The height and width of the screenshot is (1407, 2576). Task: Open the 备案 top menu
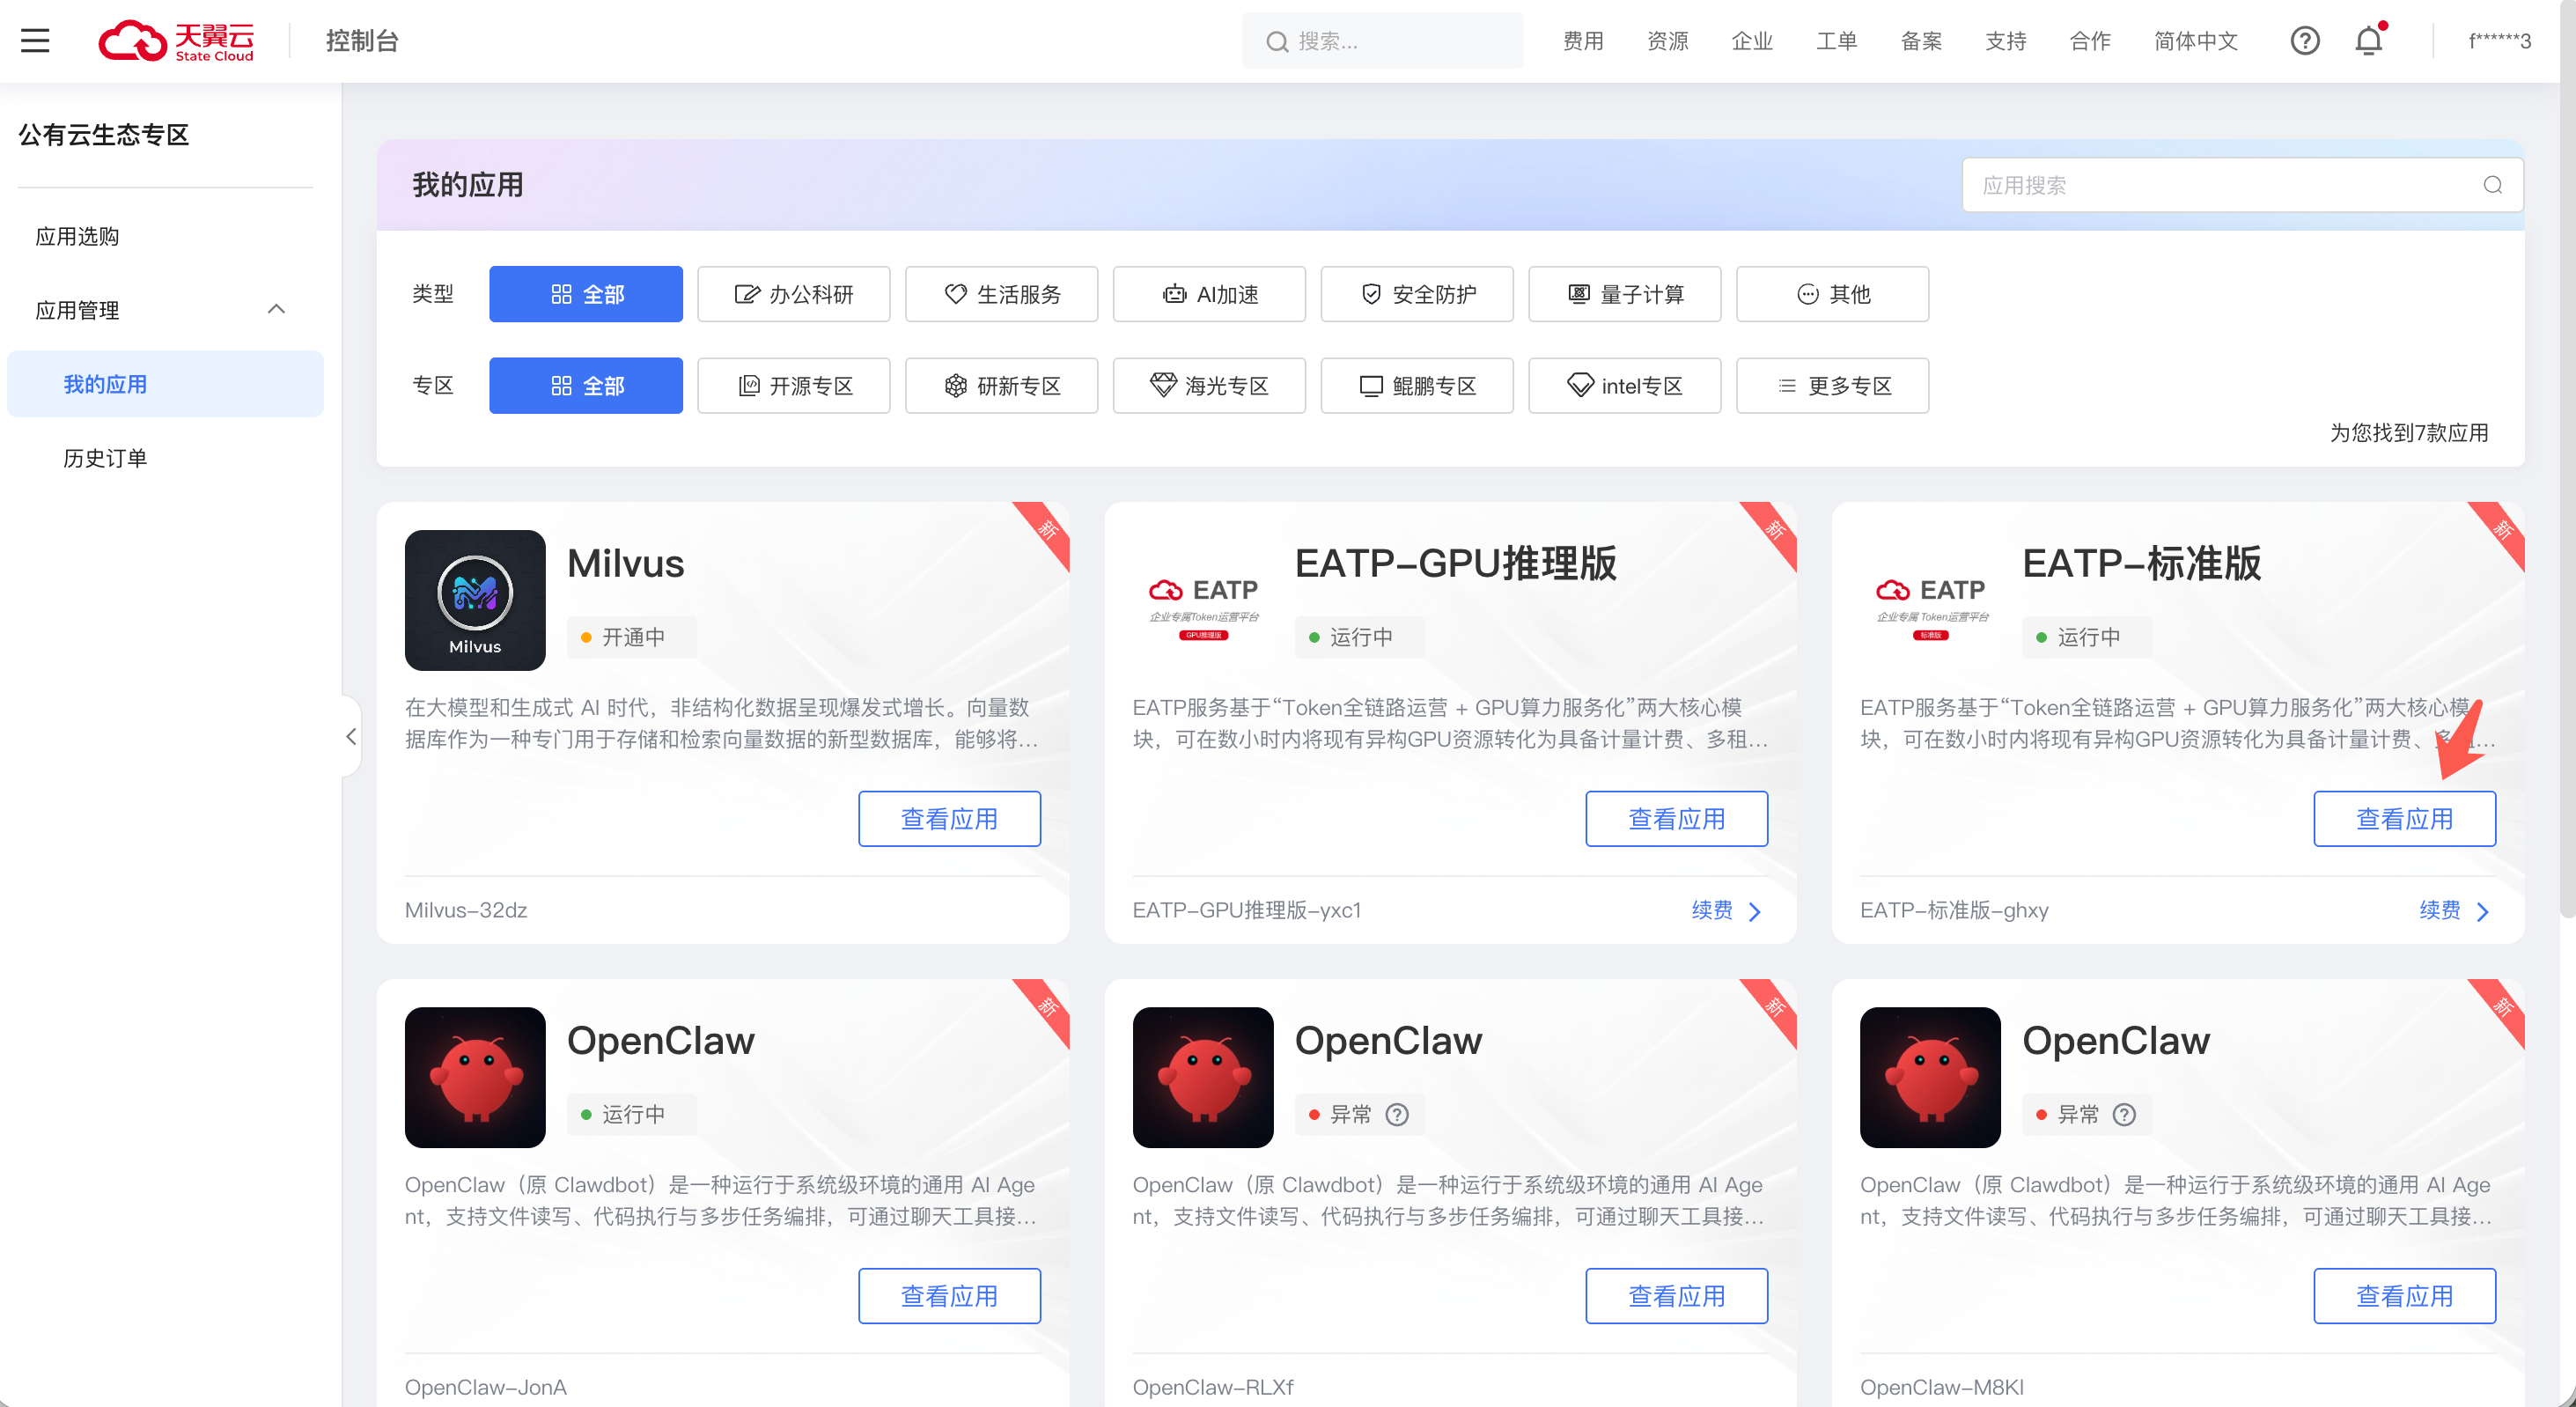click(1921, 41)
